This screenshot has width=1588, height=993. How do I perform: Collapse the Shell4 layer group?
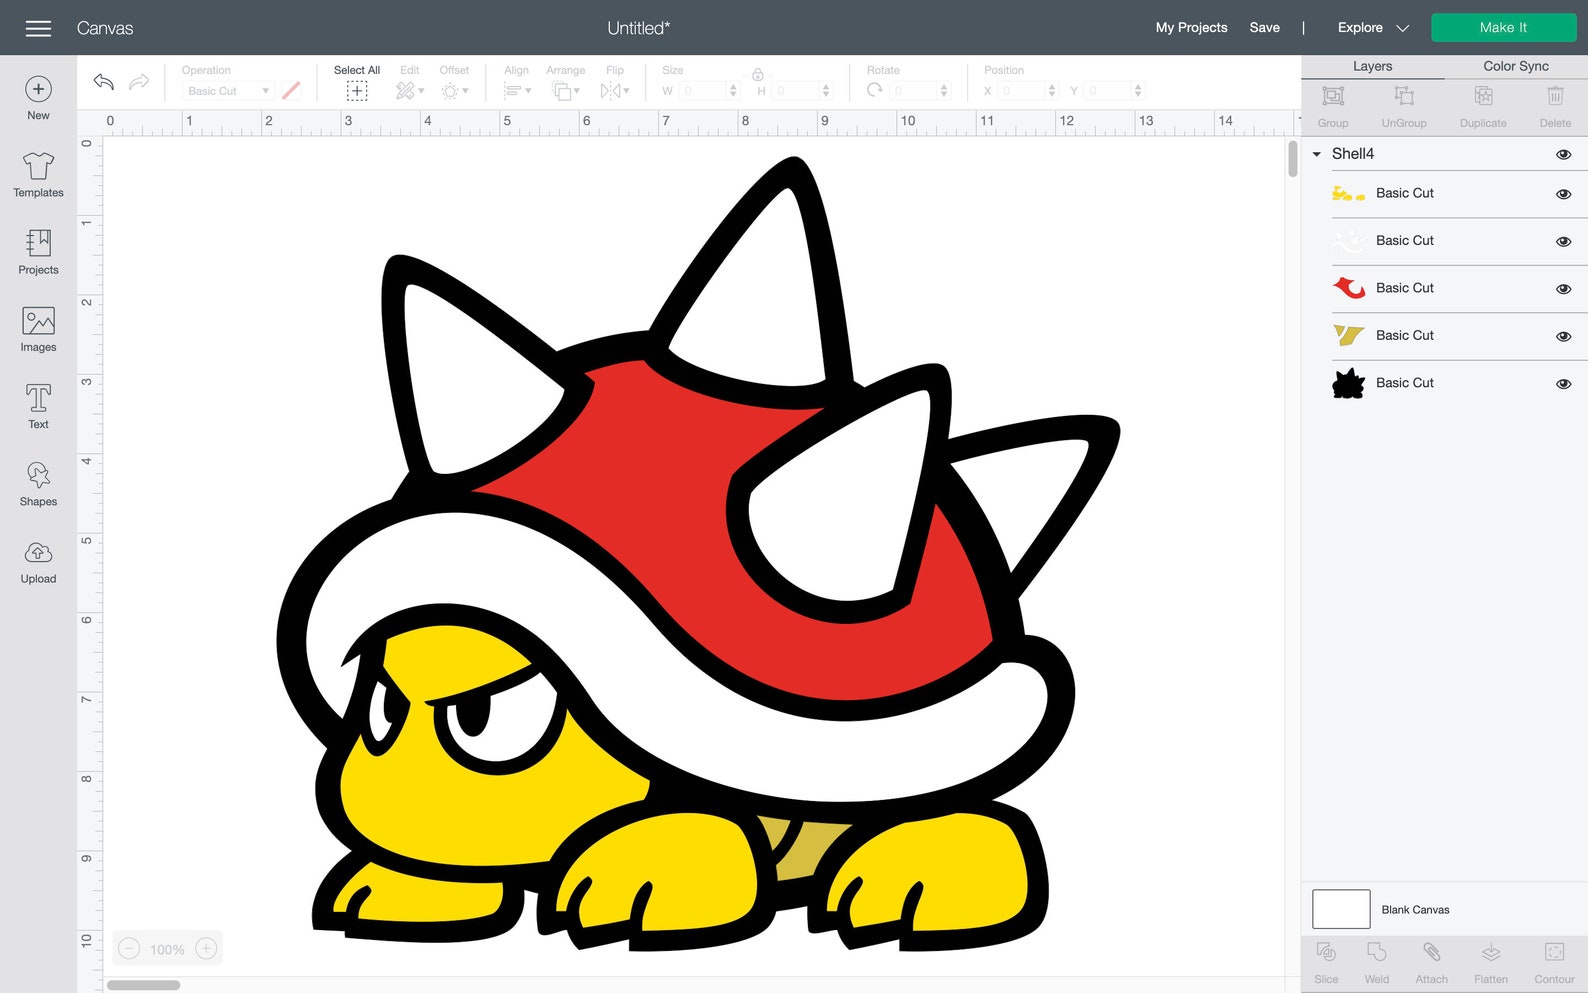1317,154
